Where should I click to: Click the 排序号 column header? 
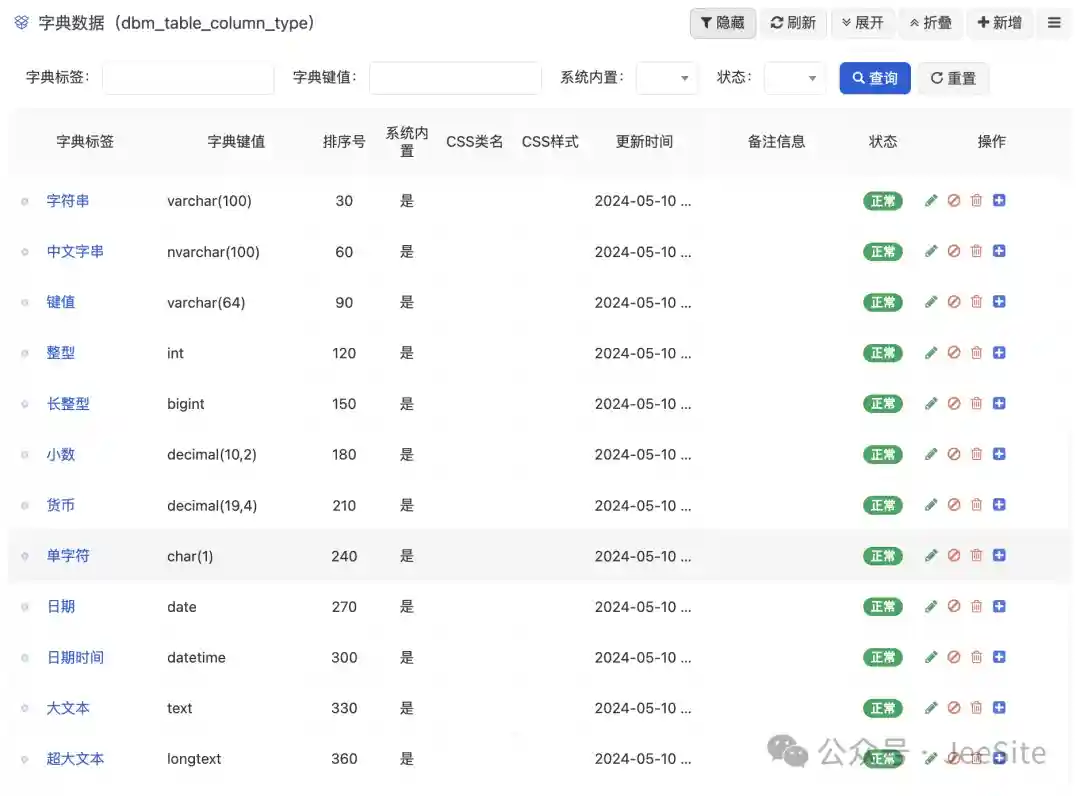(344, 142)
